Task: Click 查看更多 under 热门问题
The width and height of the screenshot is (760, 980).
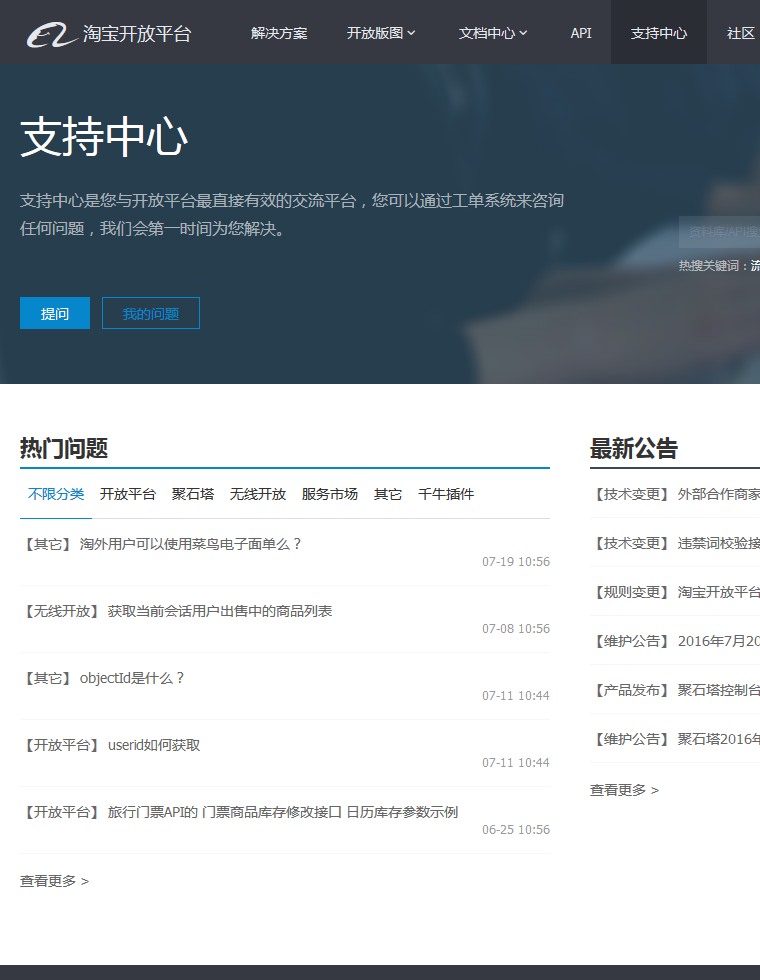Action: point(54,881)
